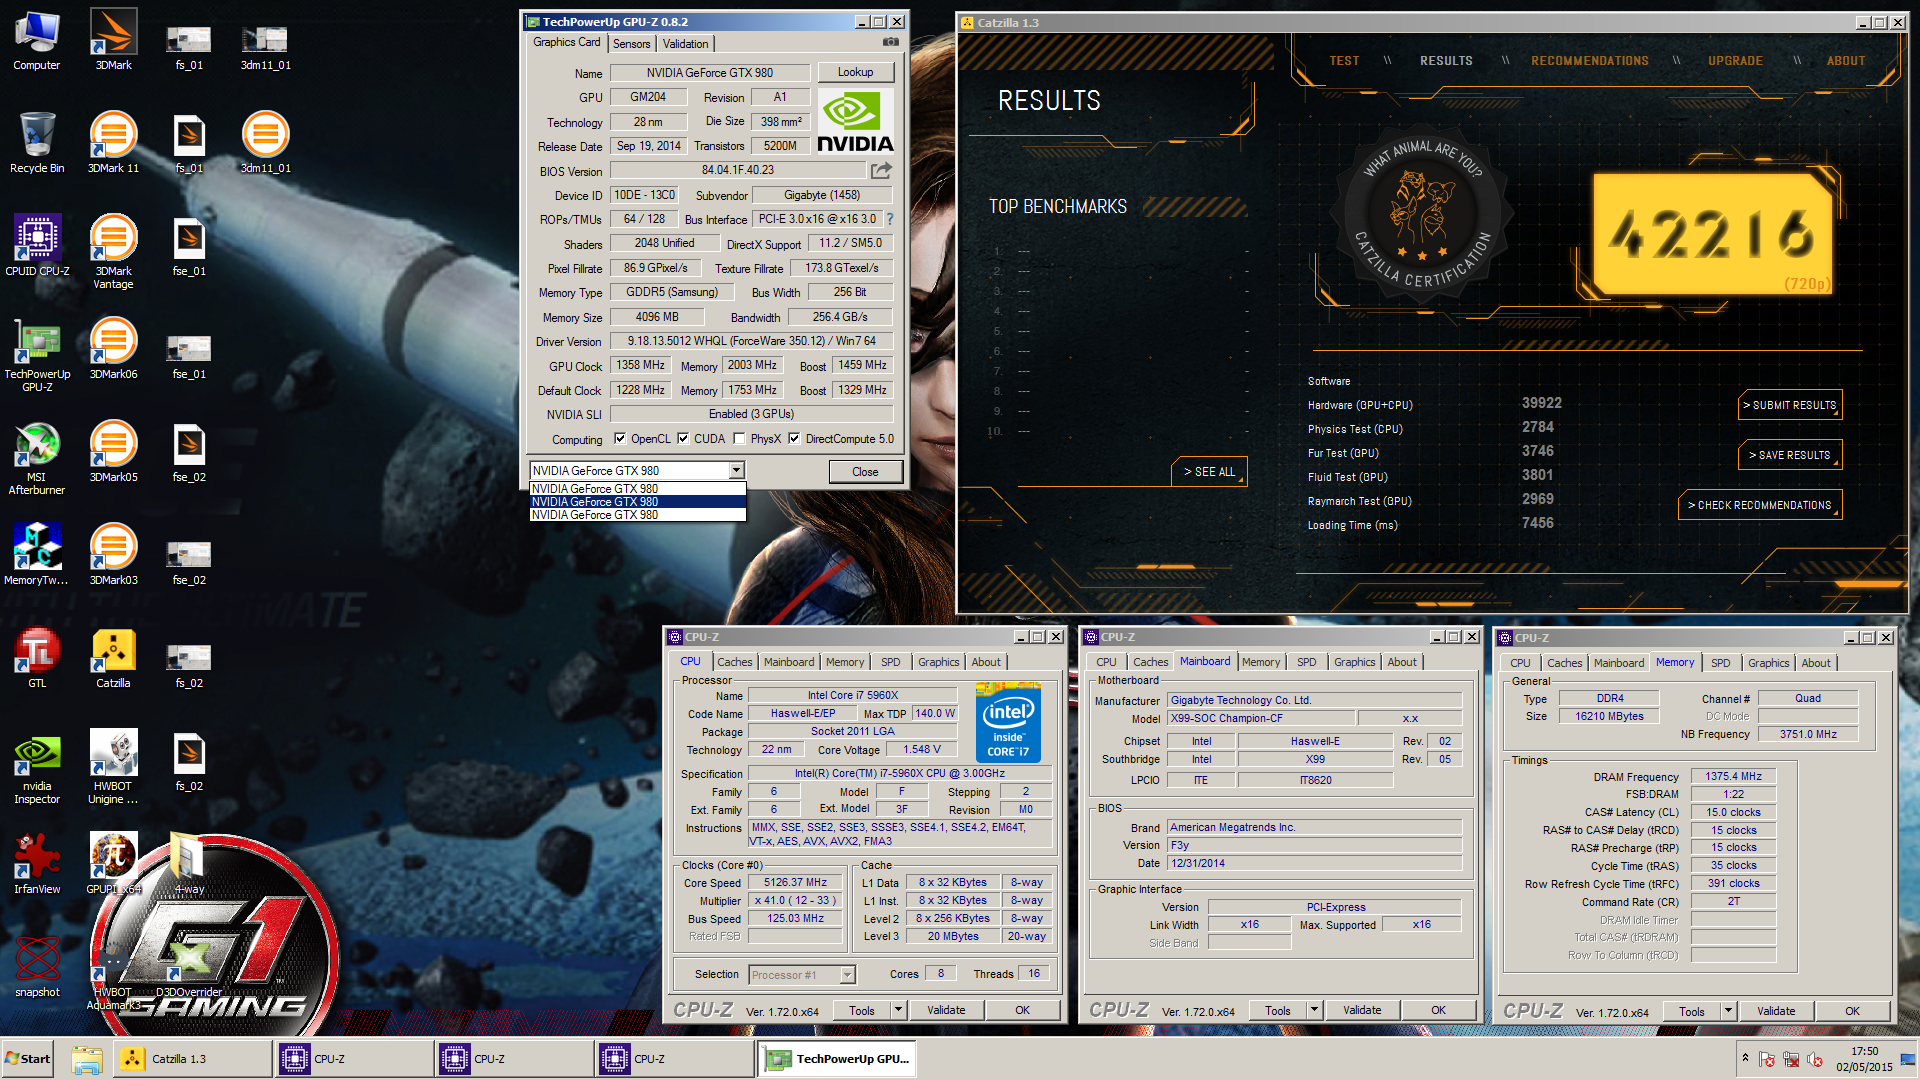Click Validate in Mainboard CPU-Z window

(1362, 1010)
